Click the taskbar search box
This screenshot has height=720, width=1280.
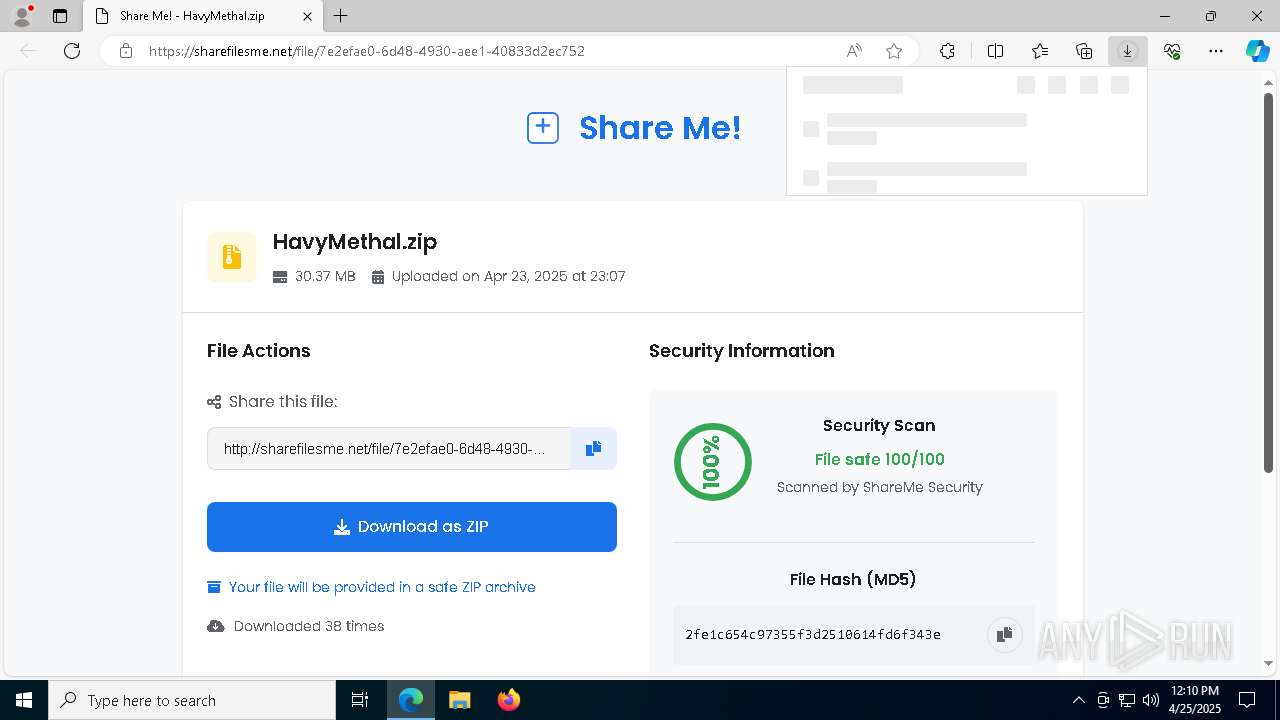[192, 700]
